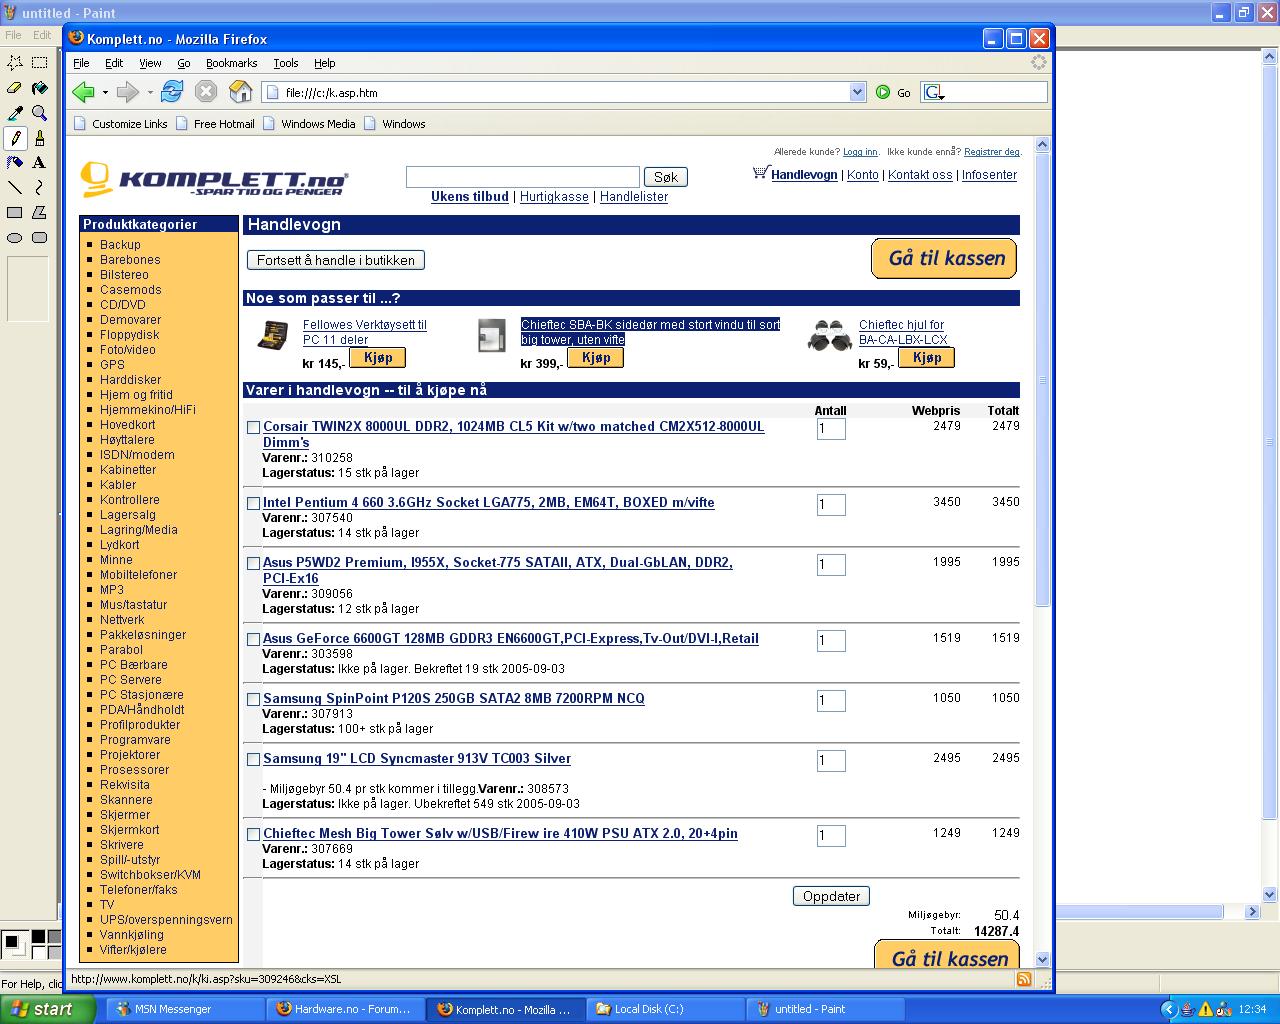This screenshot has width=1280, height=1024.
Task: Select rectangular Select tool in Paint
Action: (x=39, y=63)
